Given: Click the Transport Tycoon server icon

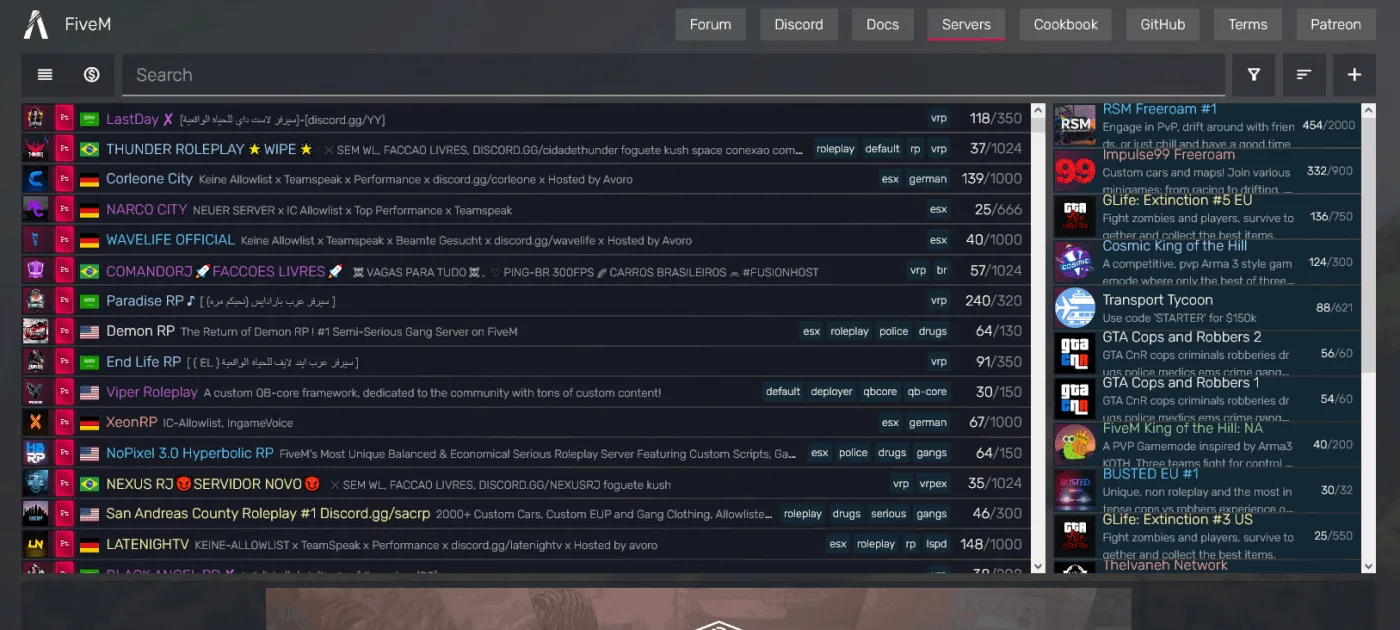Looking at the screenshot, I should [1075, 308].
